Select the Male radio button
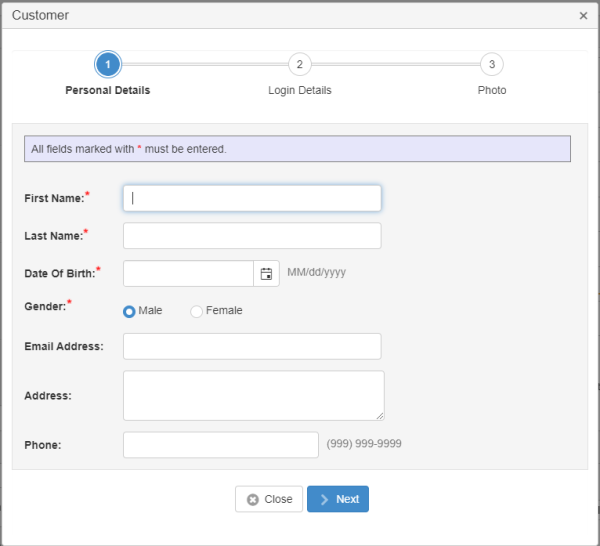Screen dimensions: 600x546 [129, 311]
